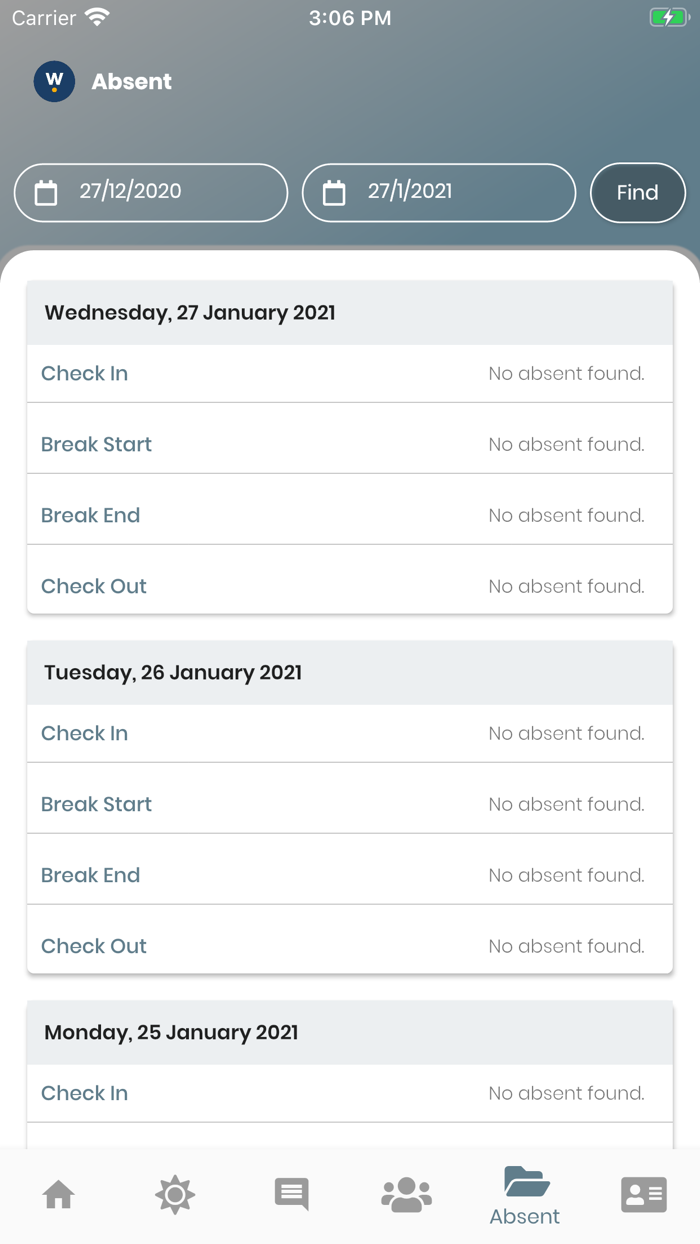Open the ID card profile icon

[643, 1194]
